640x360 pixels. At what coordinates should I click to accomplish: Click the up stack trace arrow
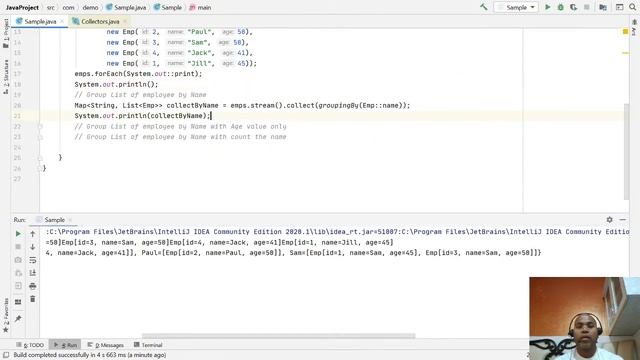(33, 234)
